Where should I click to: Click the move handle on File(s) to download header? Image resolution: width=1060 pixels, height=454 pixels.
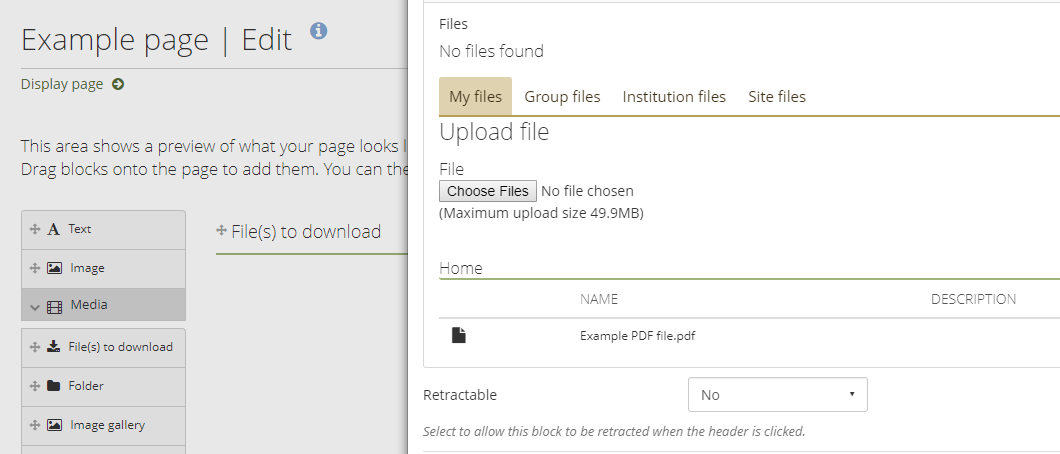[x=221, y=231]
